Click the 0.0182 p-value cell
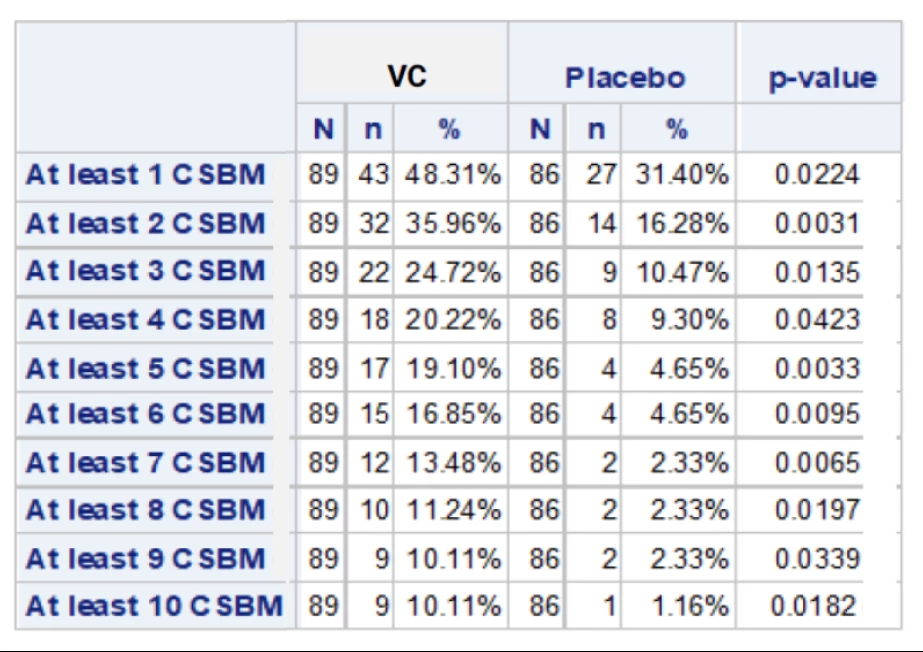923x652 pixels. point(813,606)
